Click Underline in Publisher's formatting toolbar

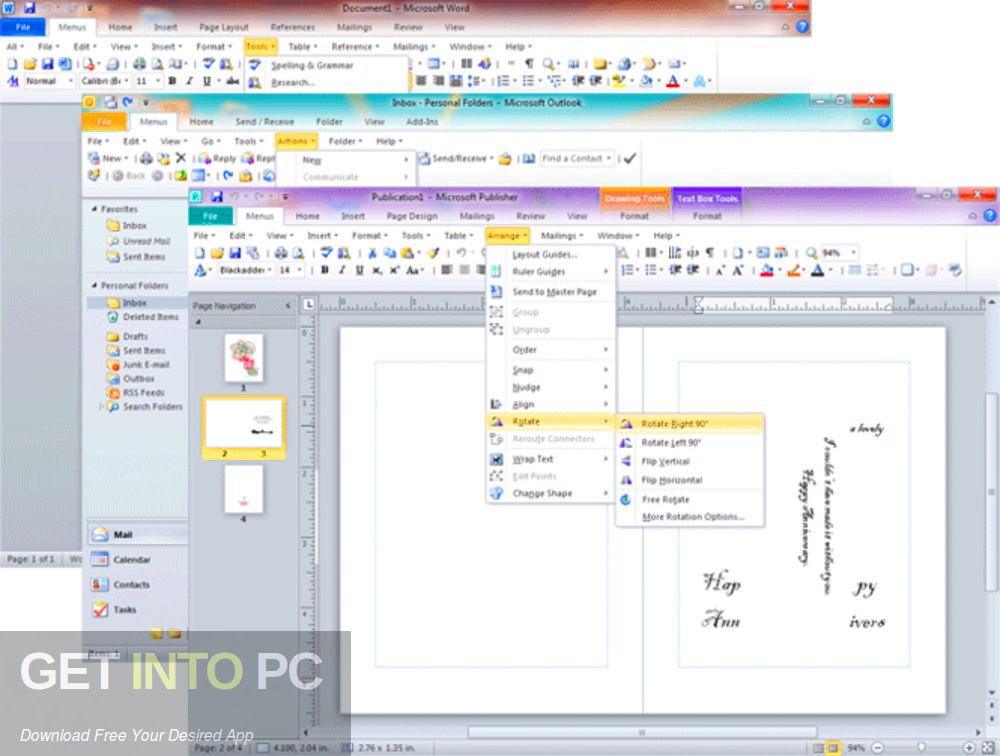click(x=359, y=270)
